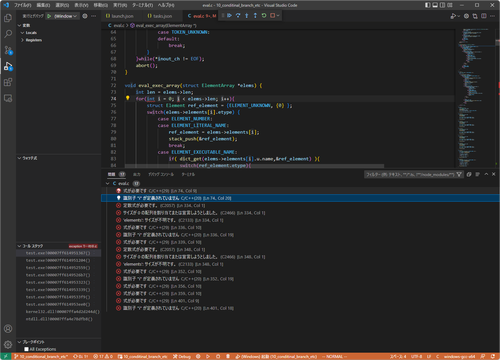Open debug configuration dropdown (Windows)
500x360 pixels.
pyautogui.click(x=66, y=16)
